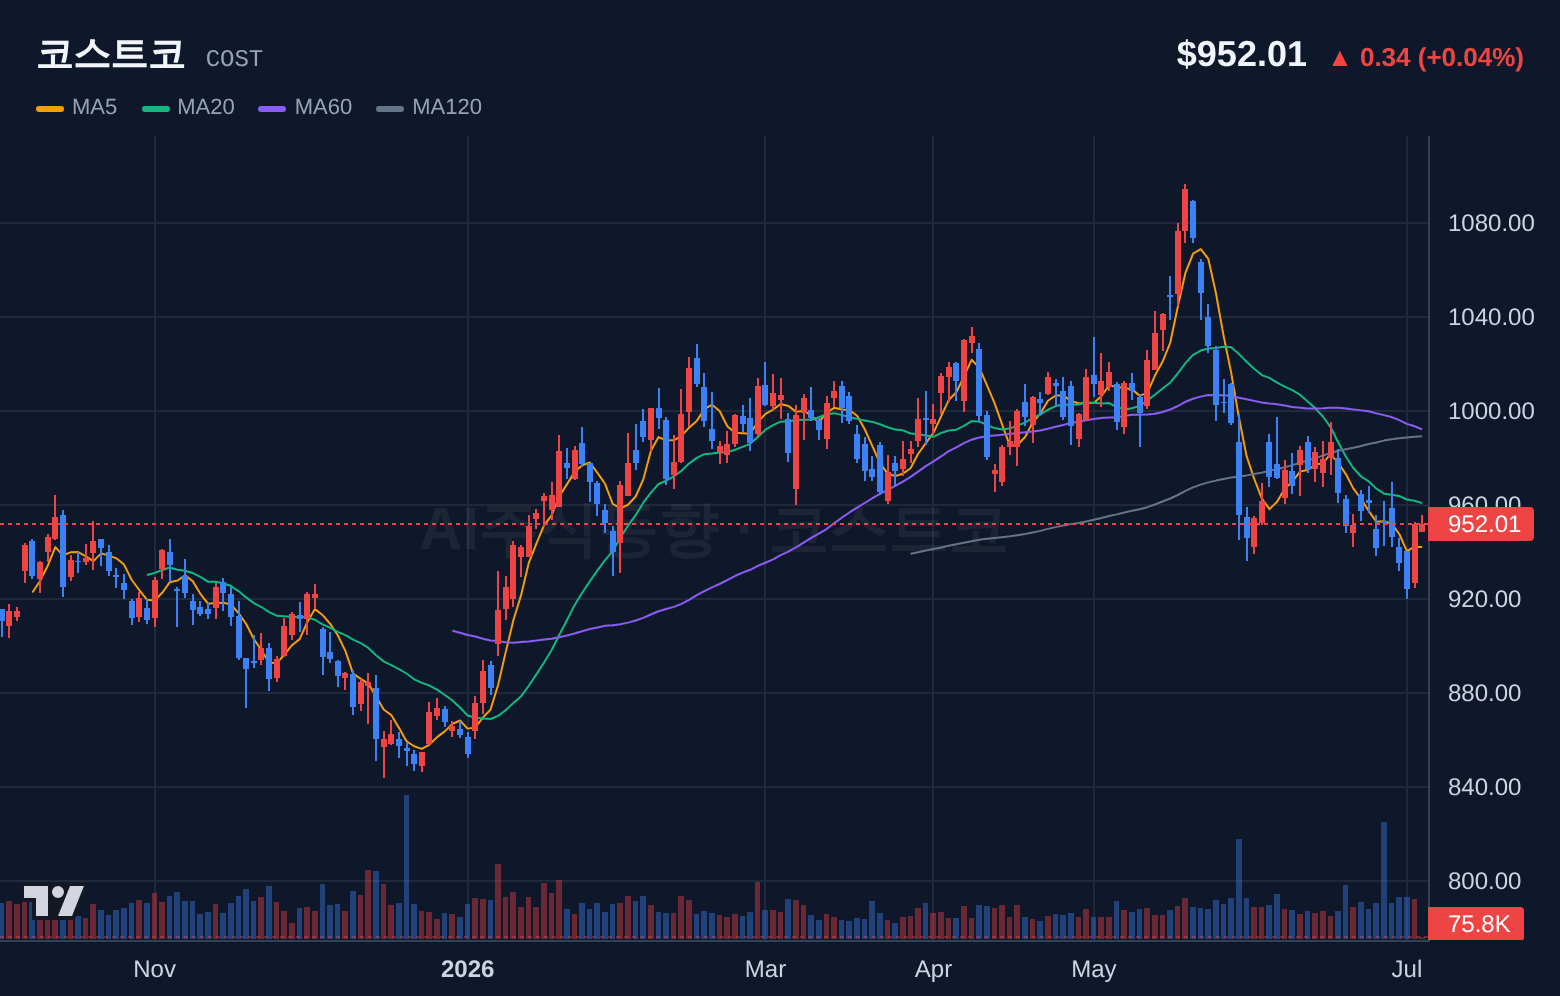Click the 코스트코 stock title
Image resolution: width=1560 pixels, height=996 pixels.
click(x=111, y=54)
